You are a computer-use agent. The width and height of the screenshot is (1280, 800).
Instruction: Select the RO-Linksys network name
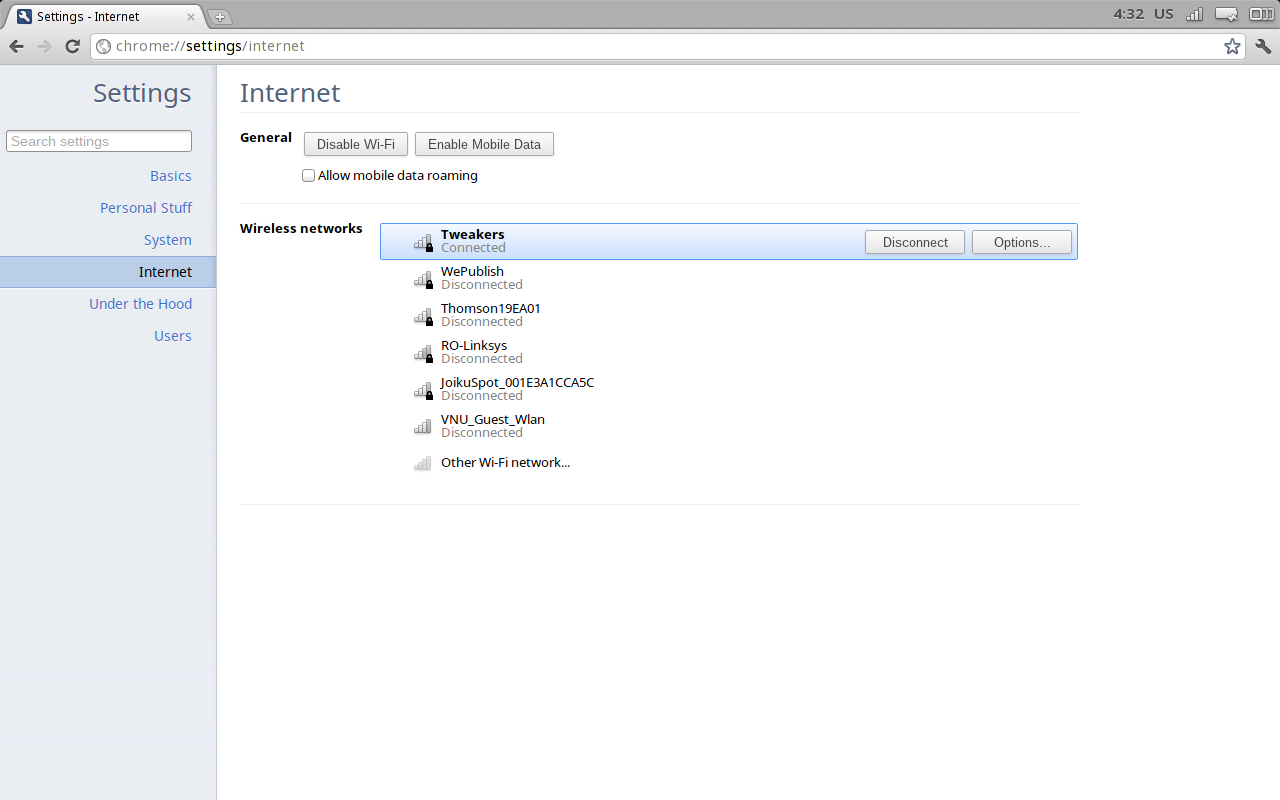474,345
